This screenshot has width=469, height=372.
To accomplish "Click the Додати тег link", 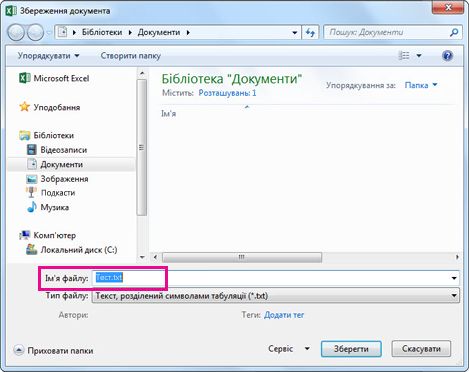I will point(284,315).
